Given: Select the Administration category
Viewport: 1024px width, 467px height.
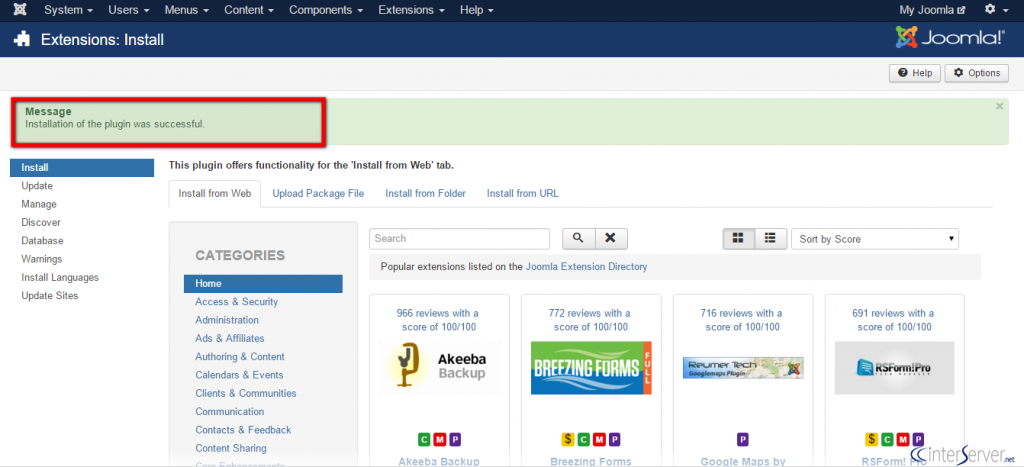Looking at the screenshot, I should click(227, 320).
